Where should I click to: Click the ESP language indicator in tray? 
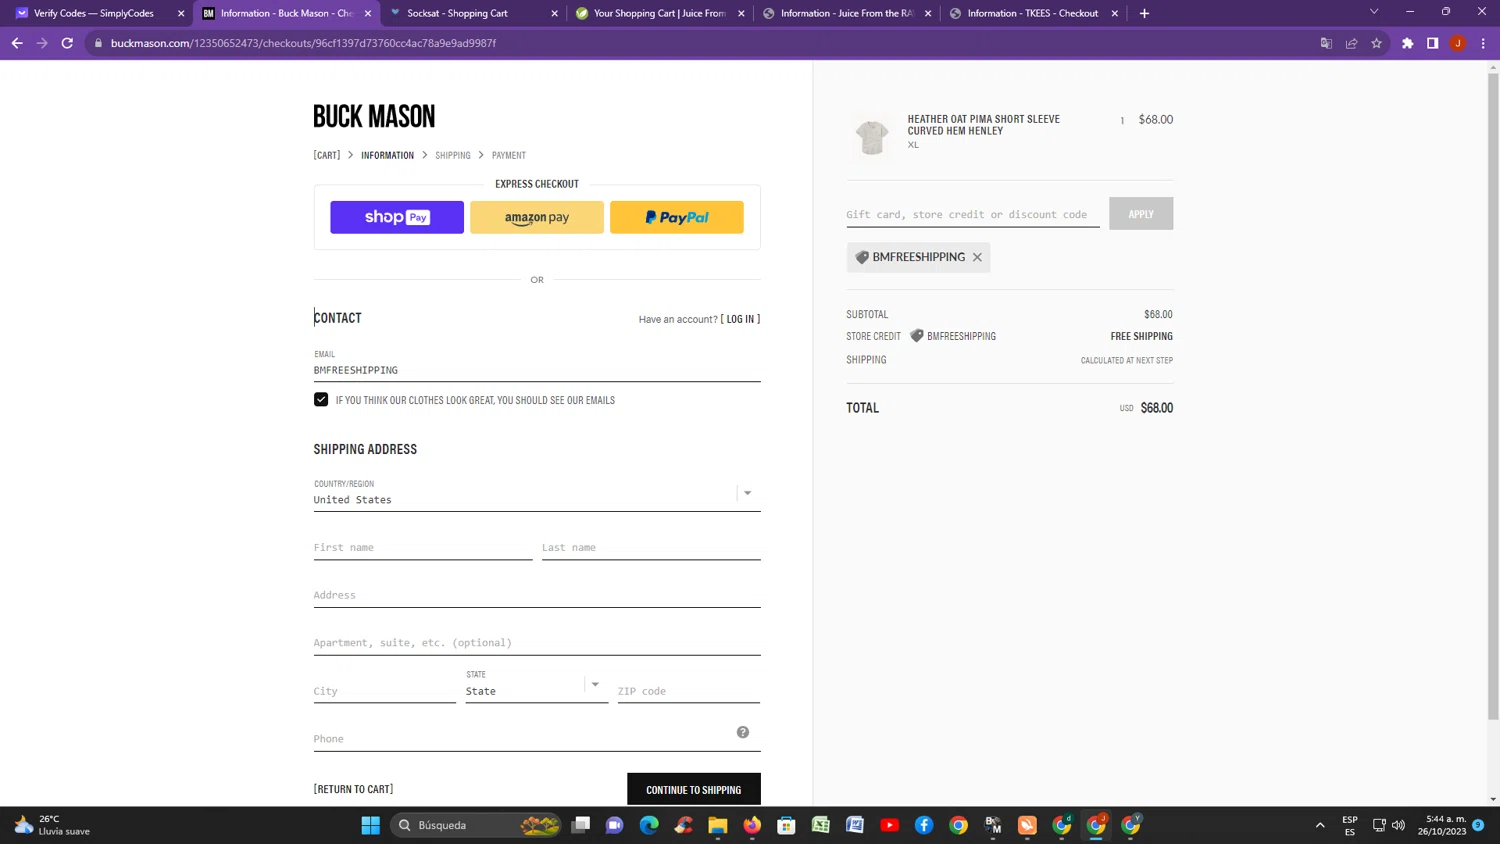click(1350, 825)
